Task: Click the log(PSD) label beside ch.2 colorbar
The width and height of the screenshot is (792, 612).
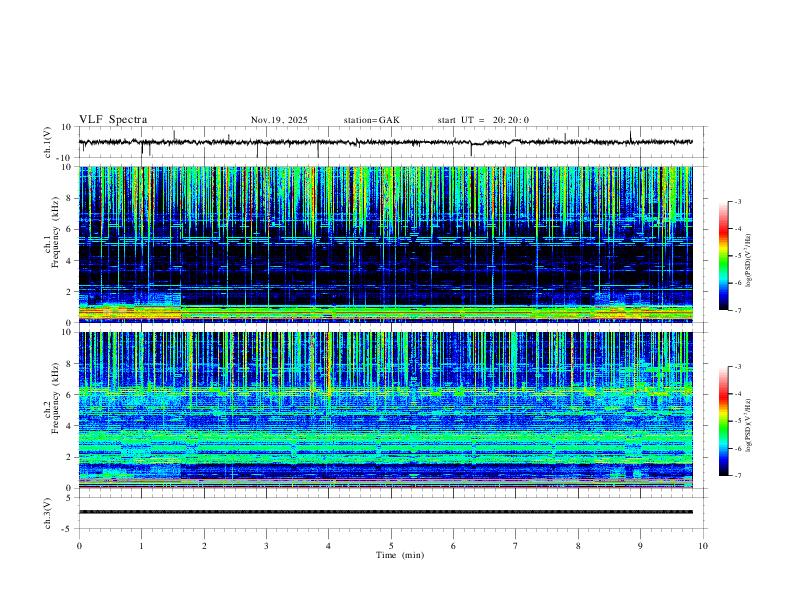Action: 749,425
